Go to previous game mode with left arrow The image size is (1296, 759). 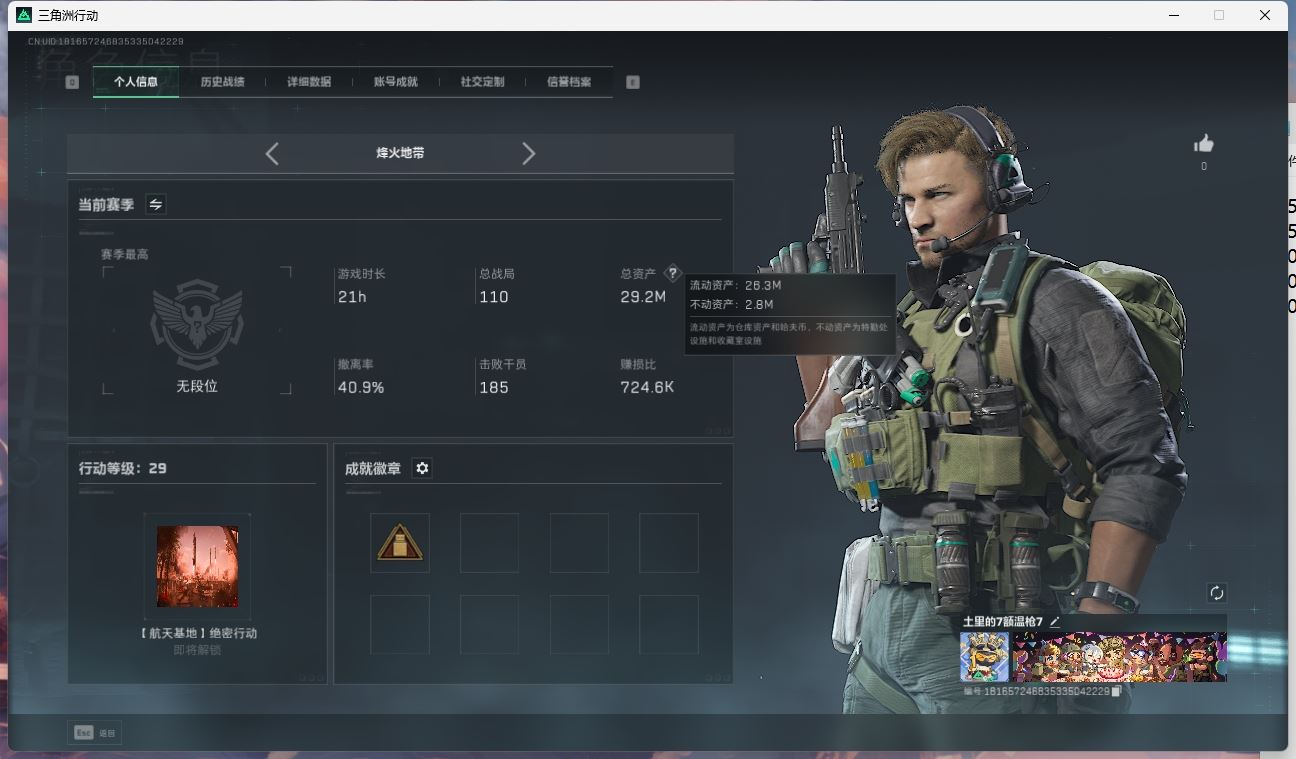(272, 153)
